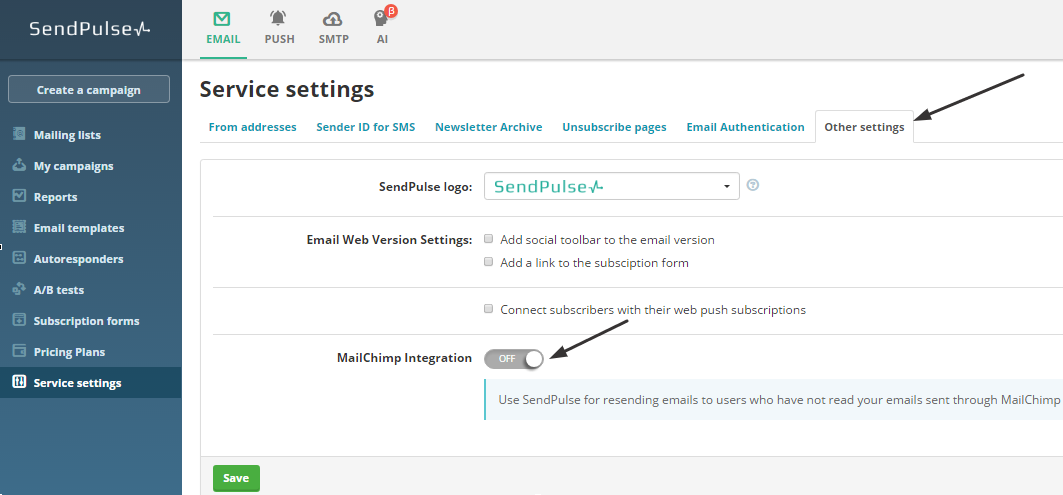Click the SendPulse logo in header
1063x495 pixels.
(90, 29)
